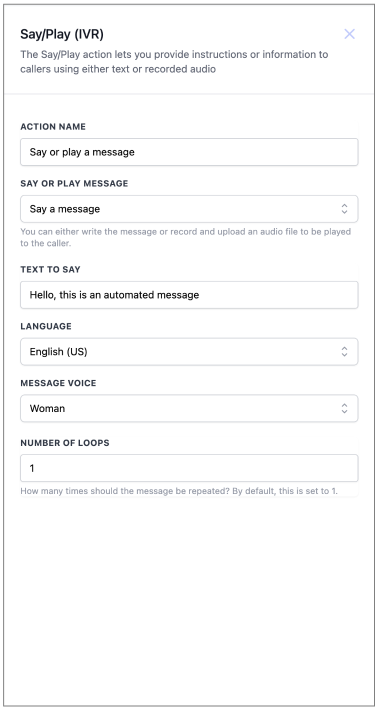
Task: Open the Woman message voice dropdown
Action: [189, 409]
